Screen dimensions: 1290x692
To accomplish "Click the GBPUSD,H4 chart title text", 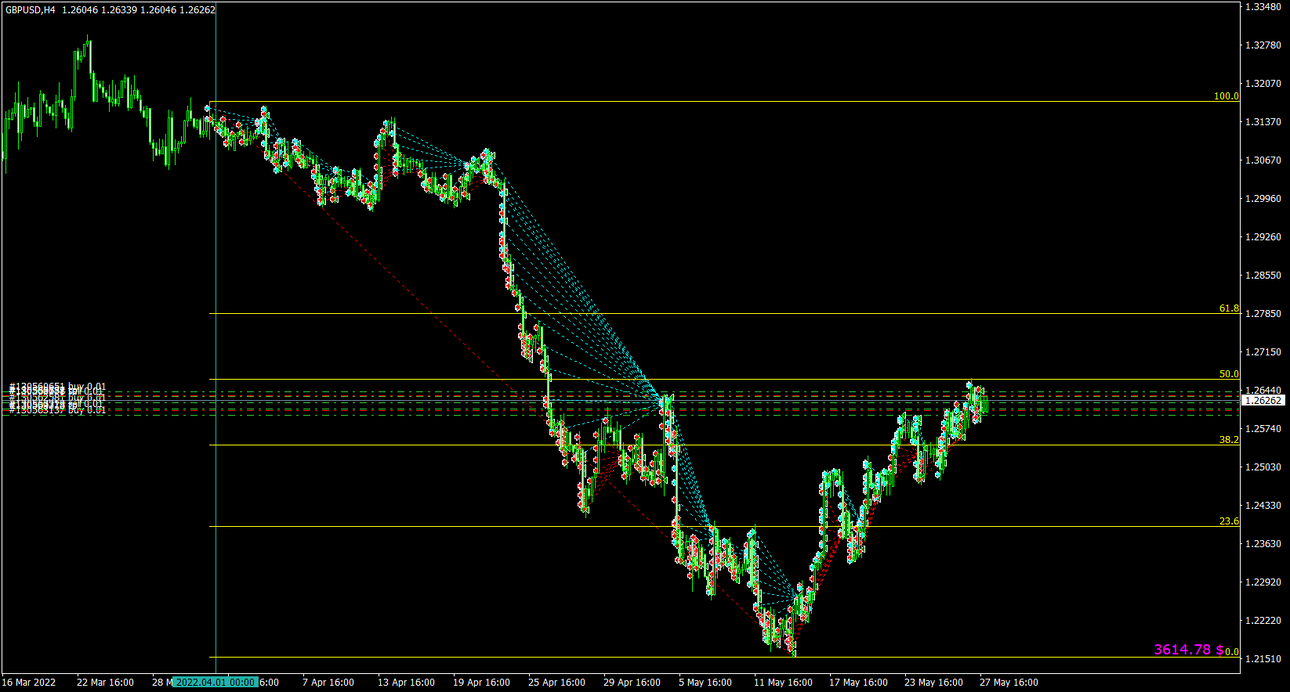I will coord(30,9).
